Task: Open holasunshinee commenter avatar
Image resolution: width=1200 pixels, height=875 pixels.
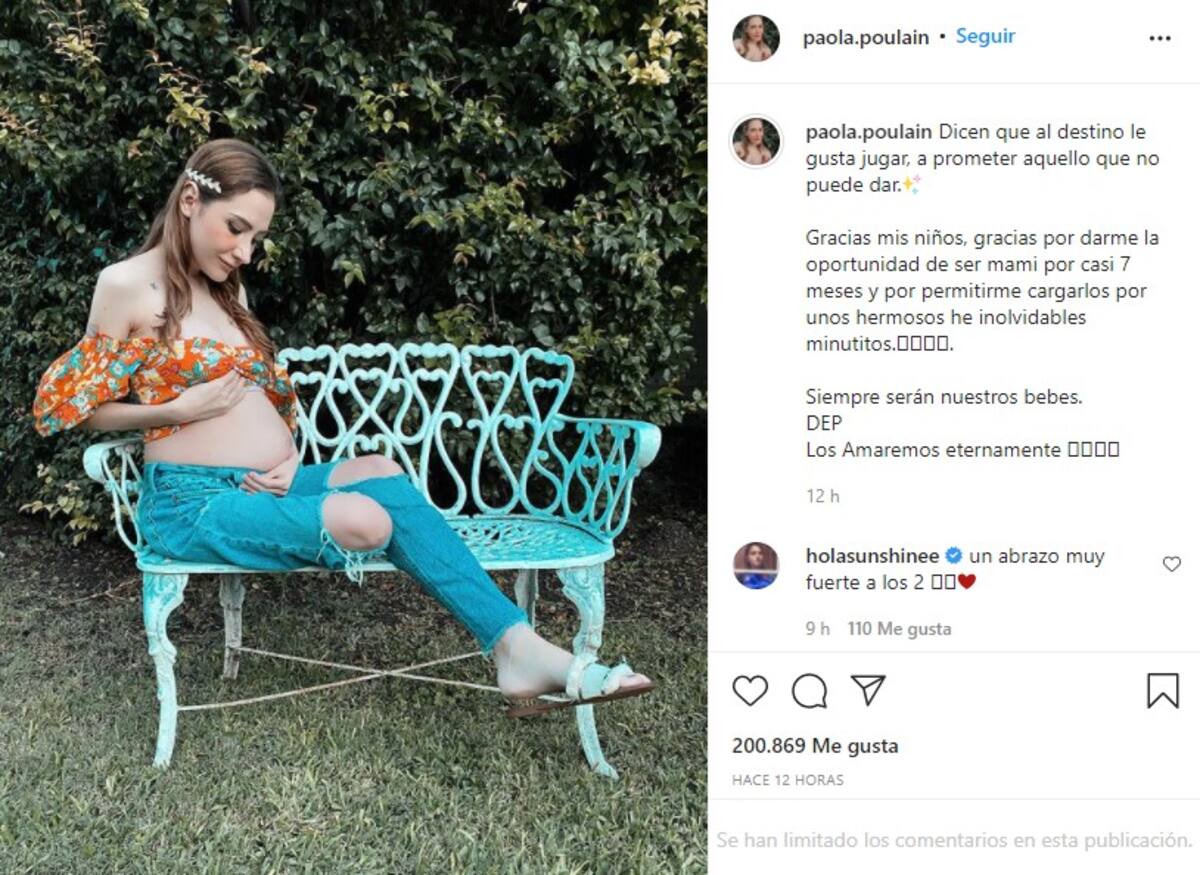Action: 756,565
